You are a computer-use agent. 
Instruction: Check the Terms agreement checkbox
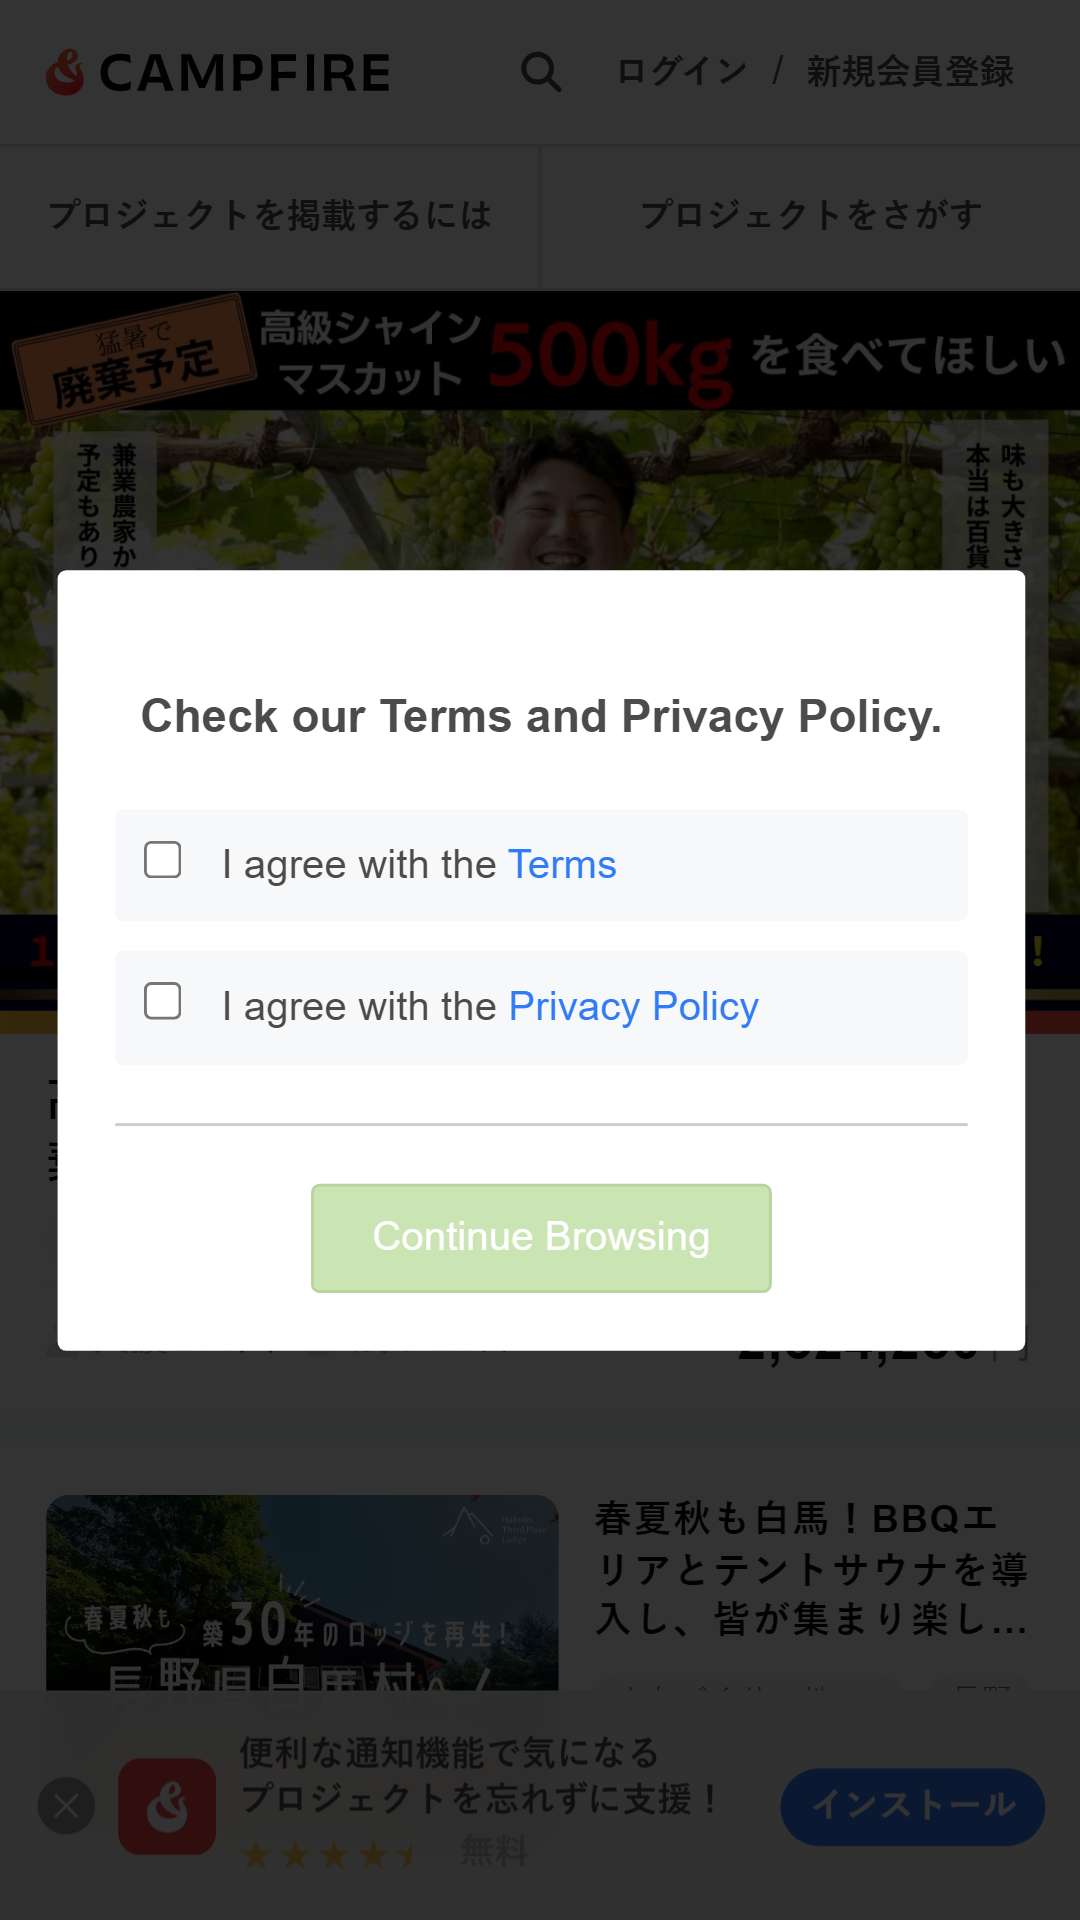pyautogui.click(x=163, y=860)
